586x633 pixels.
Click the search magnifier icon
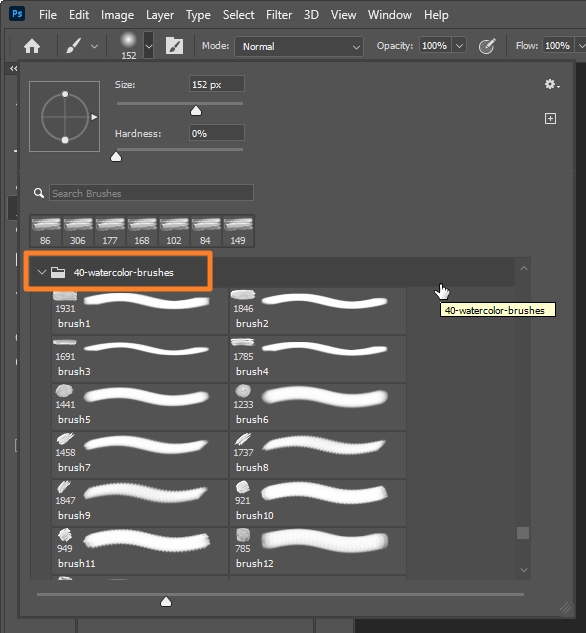click(39, 193)
